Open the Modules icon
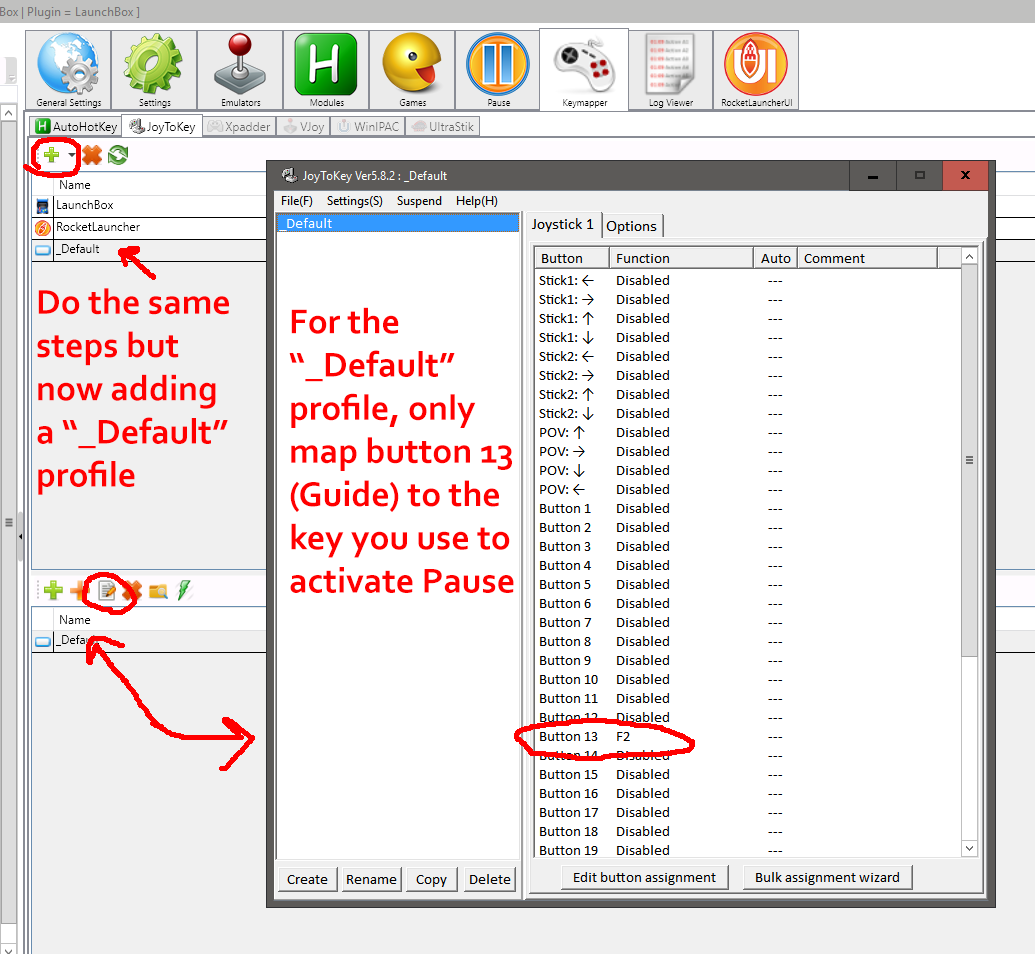 pyautogui.click(x=326, y=70)
